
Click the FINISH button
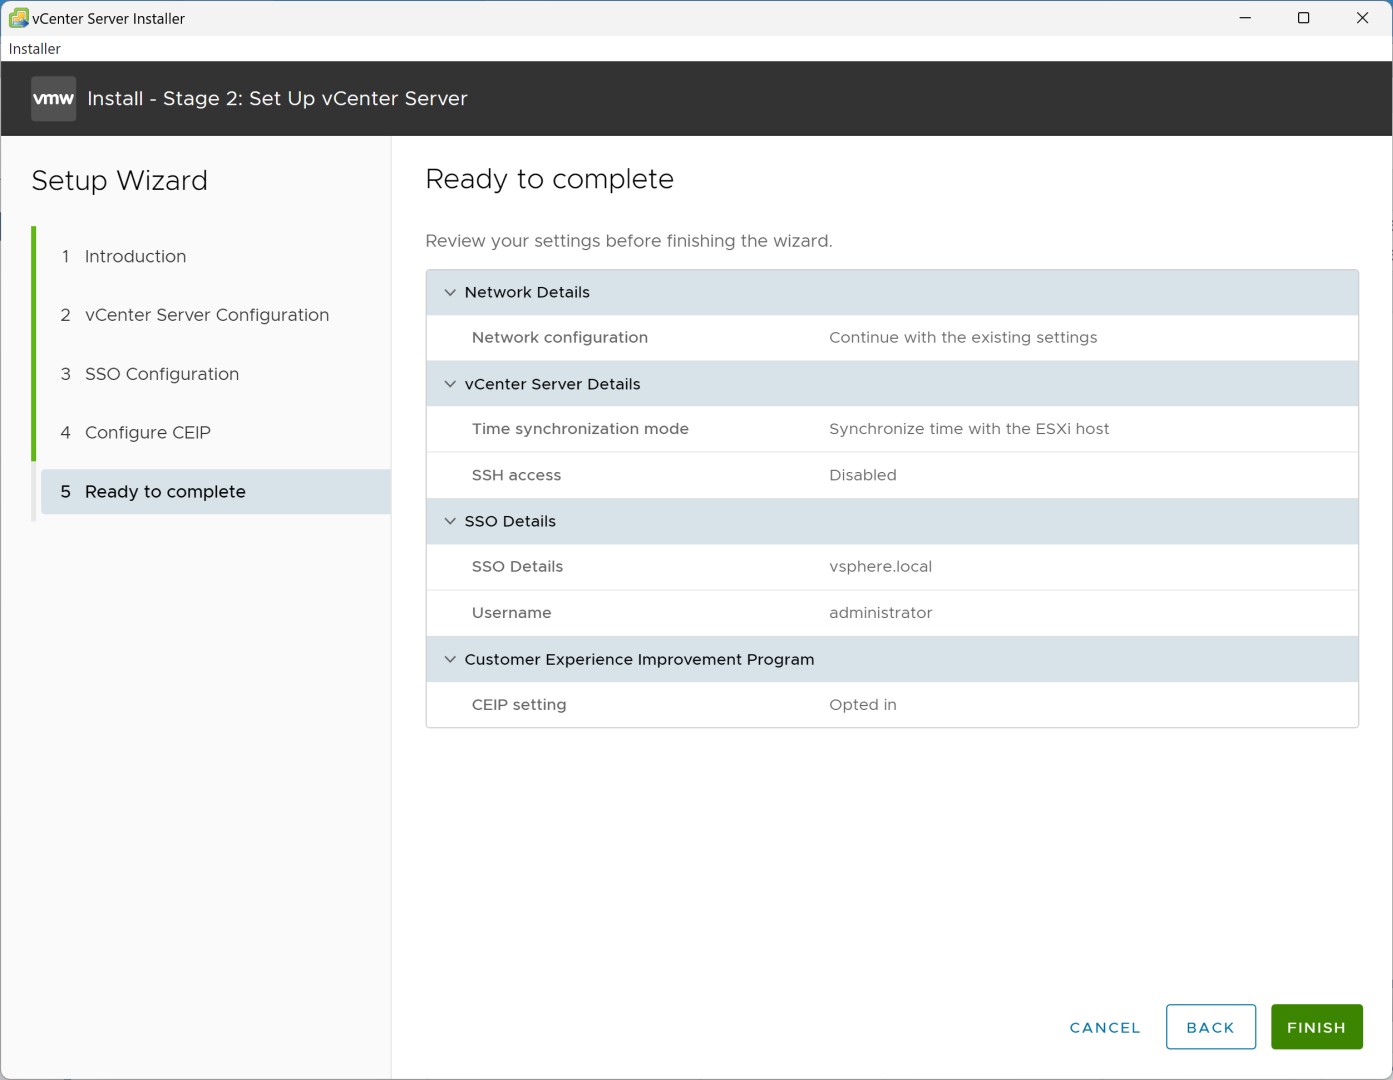(1316, 1027)
